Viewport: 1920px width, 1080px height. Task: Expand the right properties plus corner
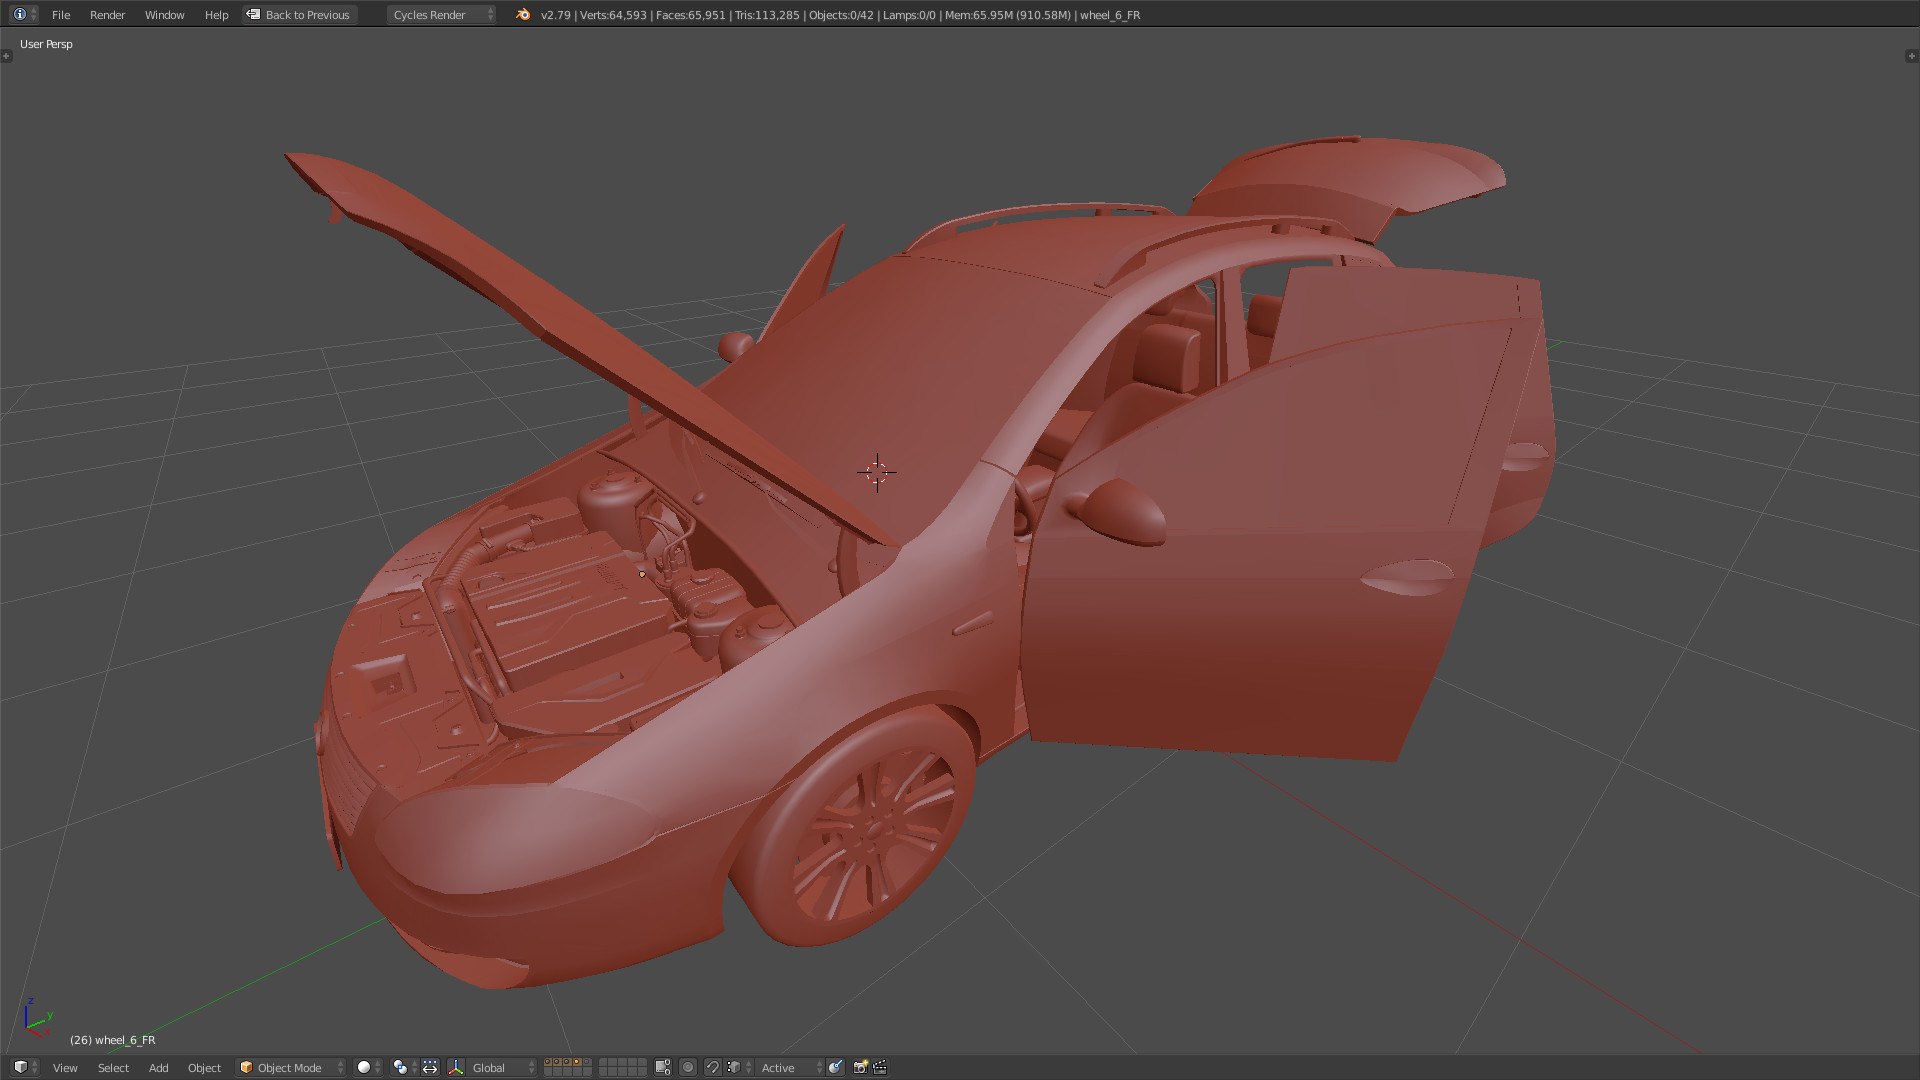click(x=1912, y=56)
